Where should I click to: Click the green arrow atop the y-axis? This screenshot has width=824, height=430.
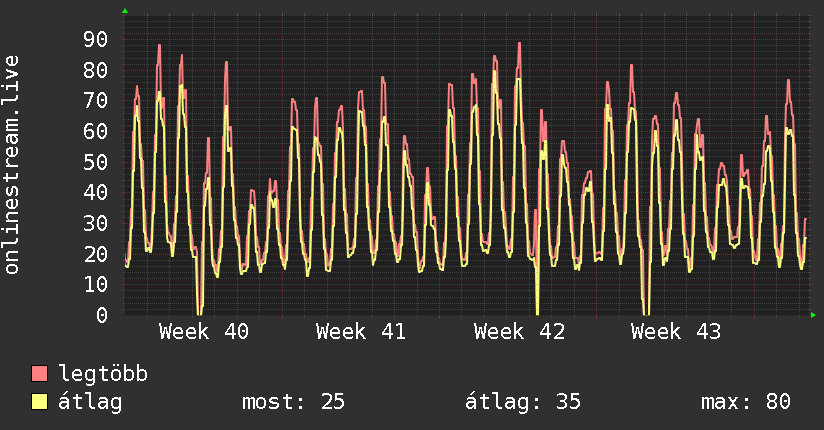[125, 11]
